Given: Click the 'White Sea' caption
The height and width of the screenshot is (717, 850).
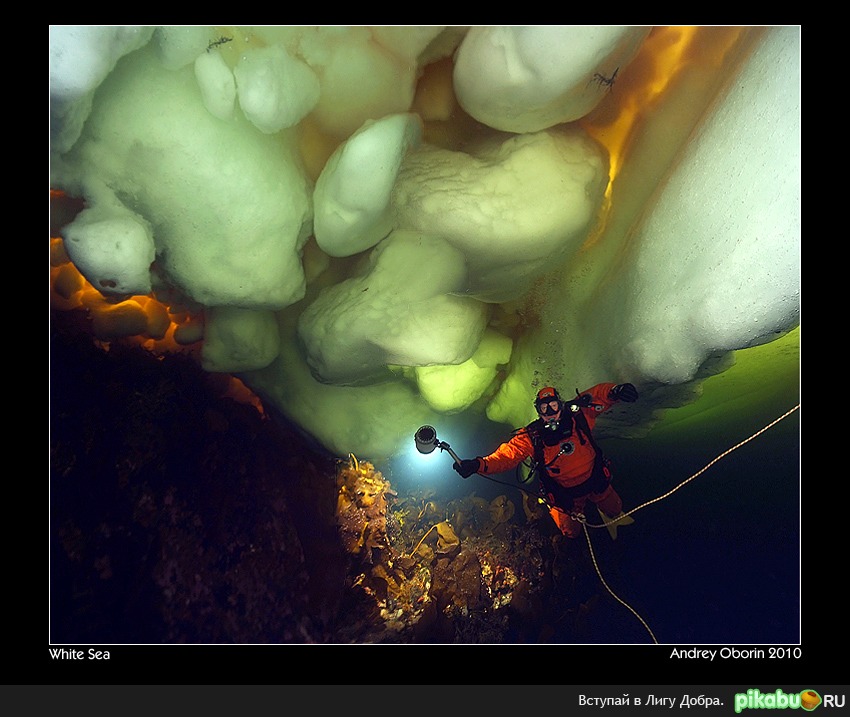Looking at the screenshot, I should pyautogui.click(x=79, y=654).
